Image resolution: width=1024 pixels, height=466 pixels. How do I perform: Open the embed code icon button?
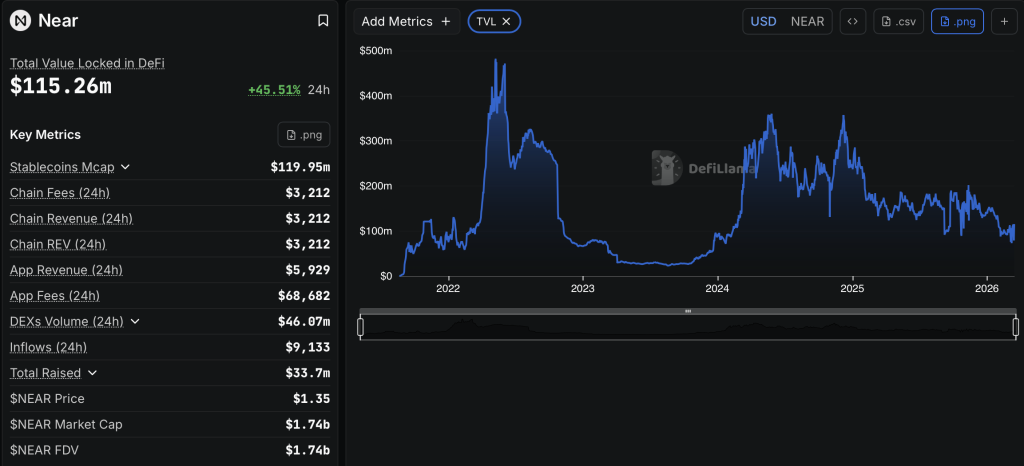coord(852,21)
